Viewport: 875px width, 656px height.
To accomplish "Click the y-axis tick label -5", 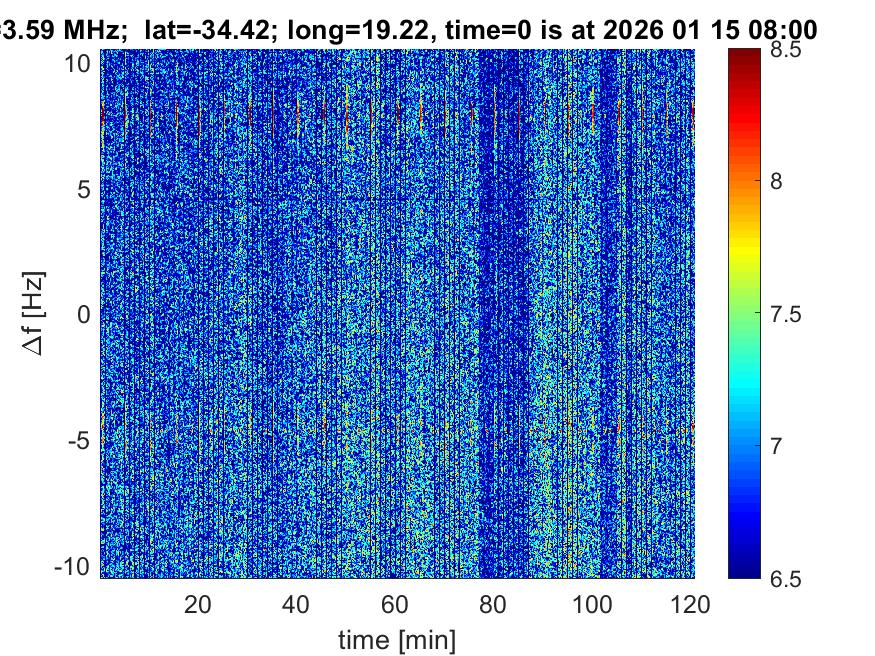I will [81, 441].
